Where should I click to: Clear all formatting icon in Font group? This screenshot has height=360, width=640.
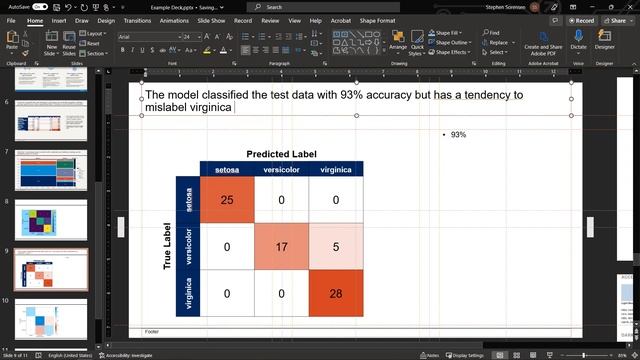pos(229,37)
